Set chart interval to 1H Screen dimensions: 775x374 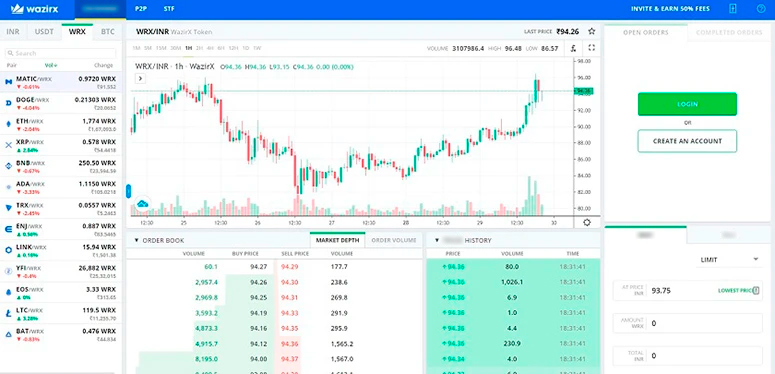point(188,48)
